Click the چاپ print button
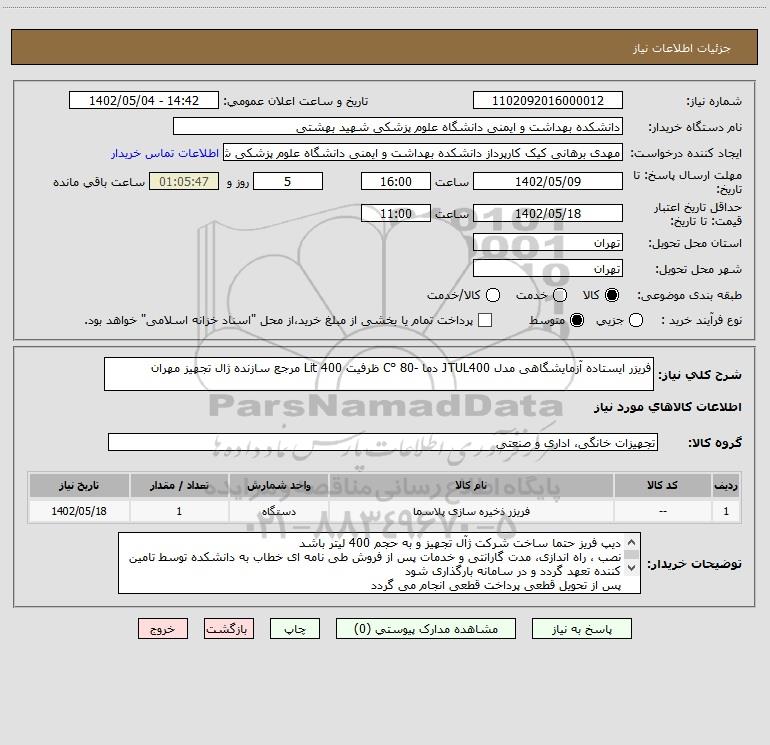The width and height of the screenshot is (770, 745). (x=295, y=629)
